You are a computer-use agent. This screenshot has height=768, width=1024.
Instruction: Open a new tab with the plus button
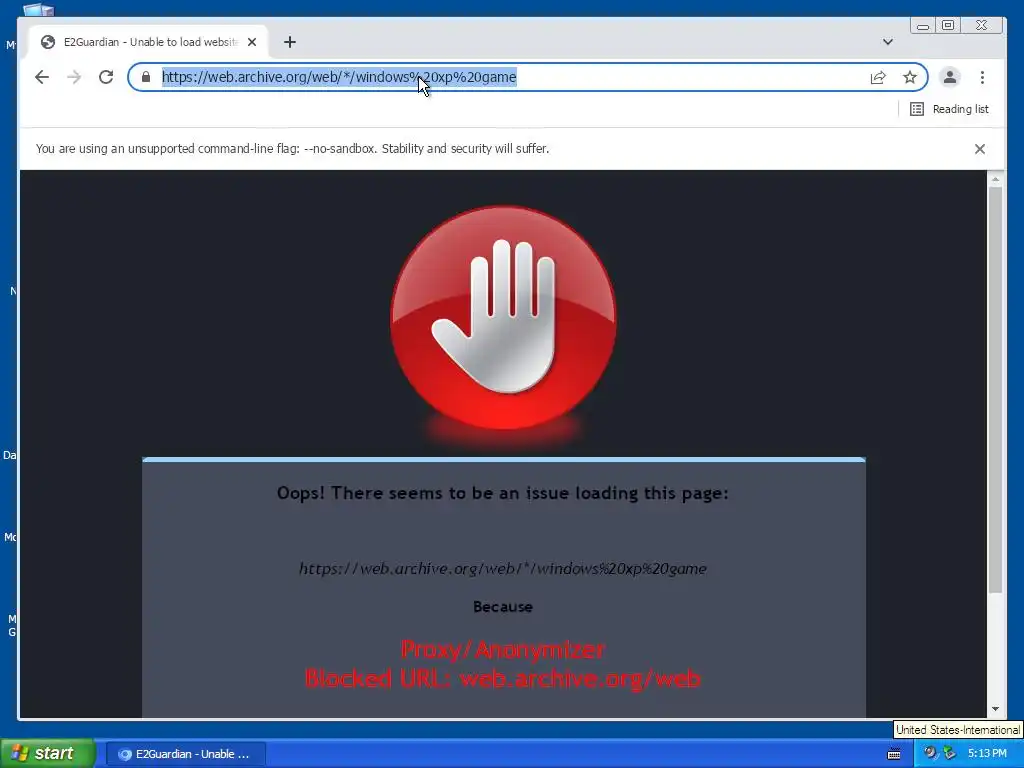[290, 42]
